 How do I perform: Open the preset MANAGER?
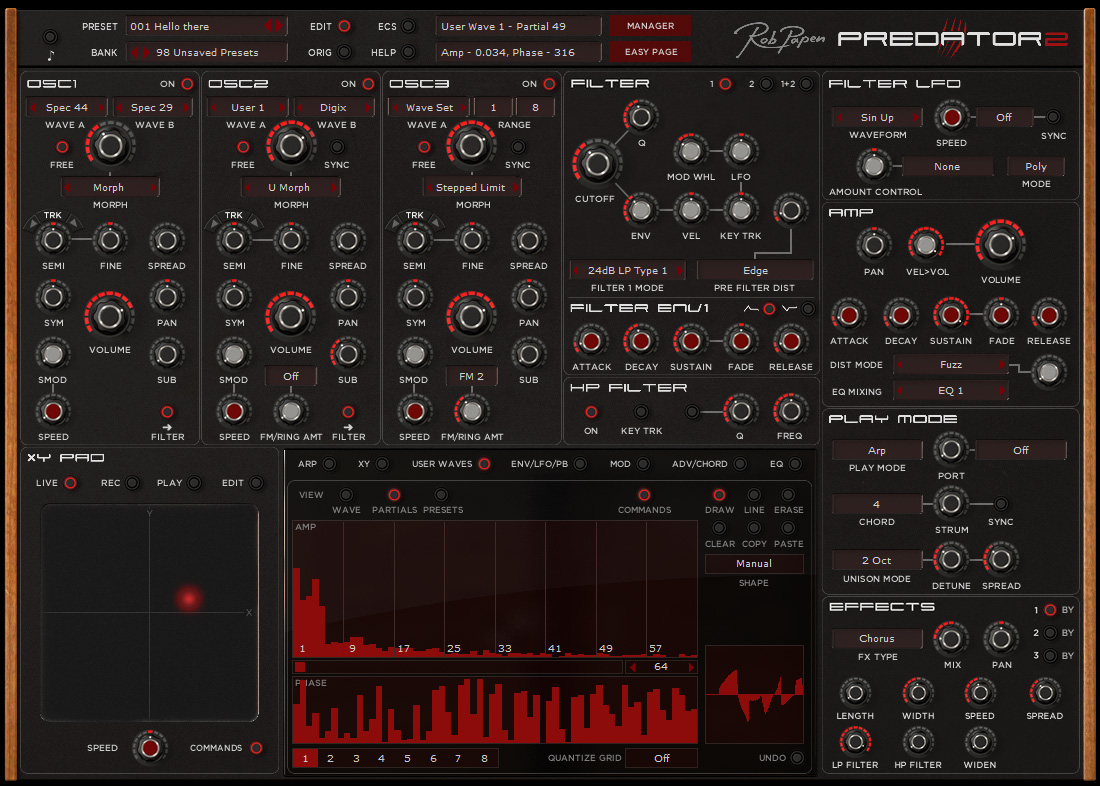(x=649, y=24)
